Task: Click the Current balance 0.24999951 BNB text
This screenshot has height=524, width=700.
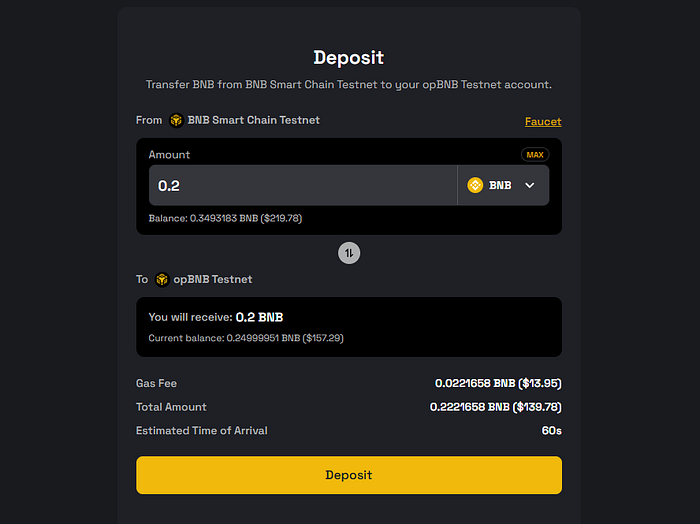Action: click(x=246, y=338)
